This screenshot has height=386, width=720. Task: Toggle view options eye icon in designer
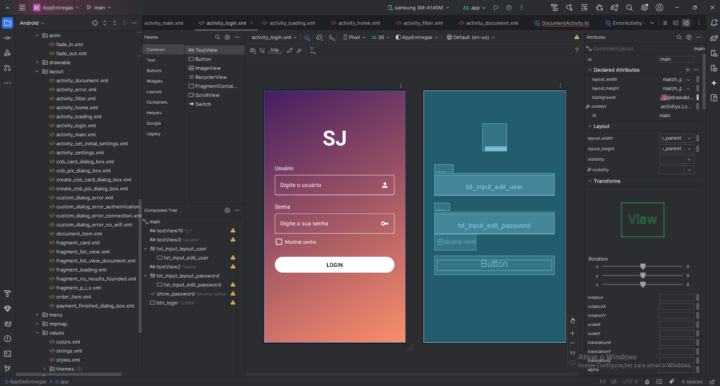[x=253, y=50]
